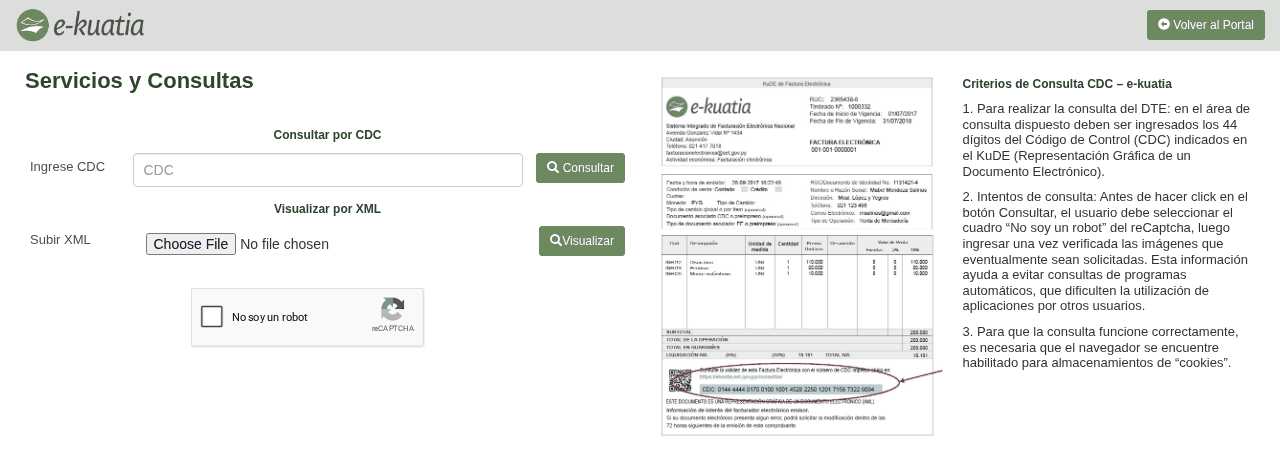Screen dimensions: 1280x450
Task: Click the Volver al Portal button
Action: tap(1205, 25)
